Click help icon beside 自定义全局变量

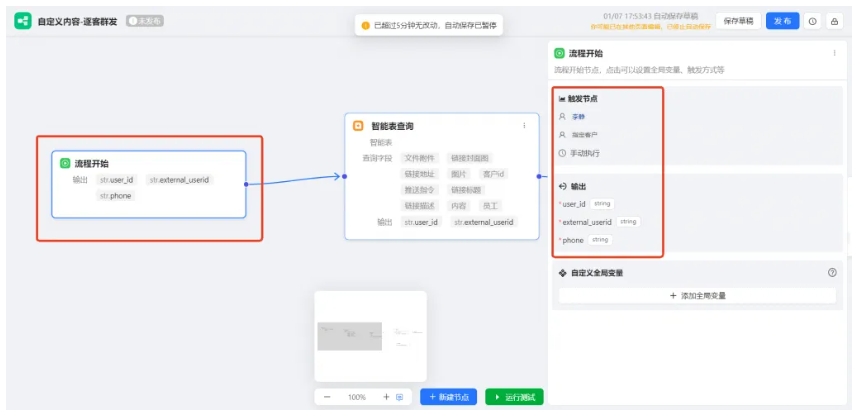click(x=832, y=272)
